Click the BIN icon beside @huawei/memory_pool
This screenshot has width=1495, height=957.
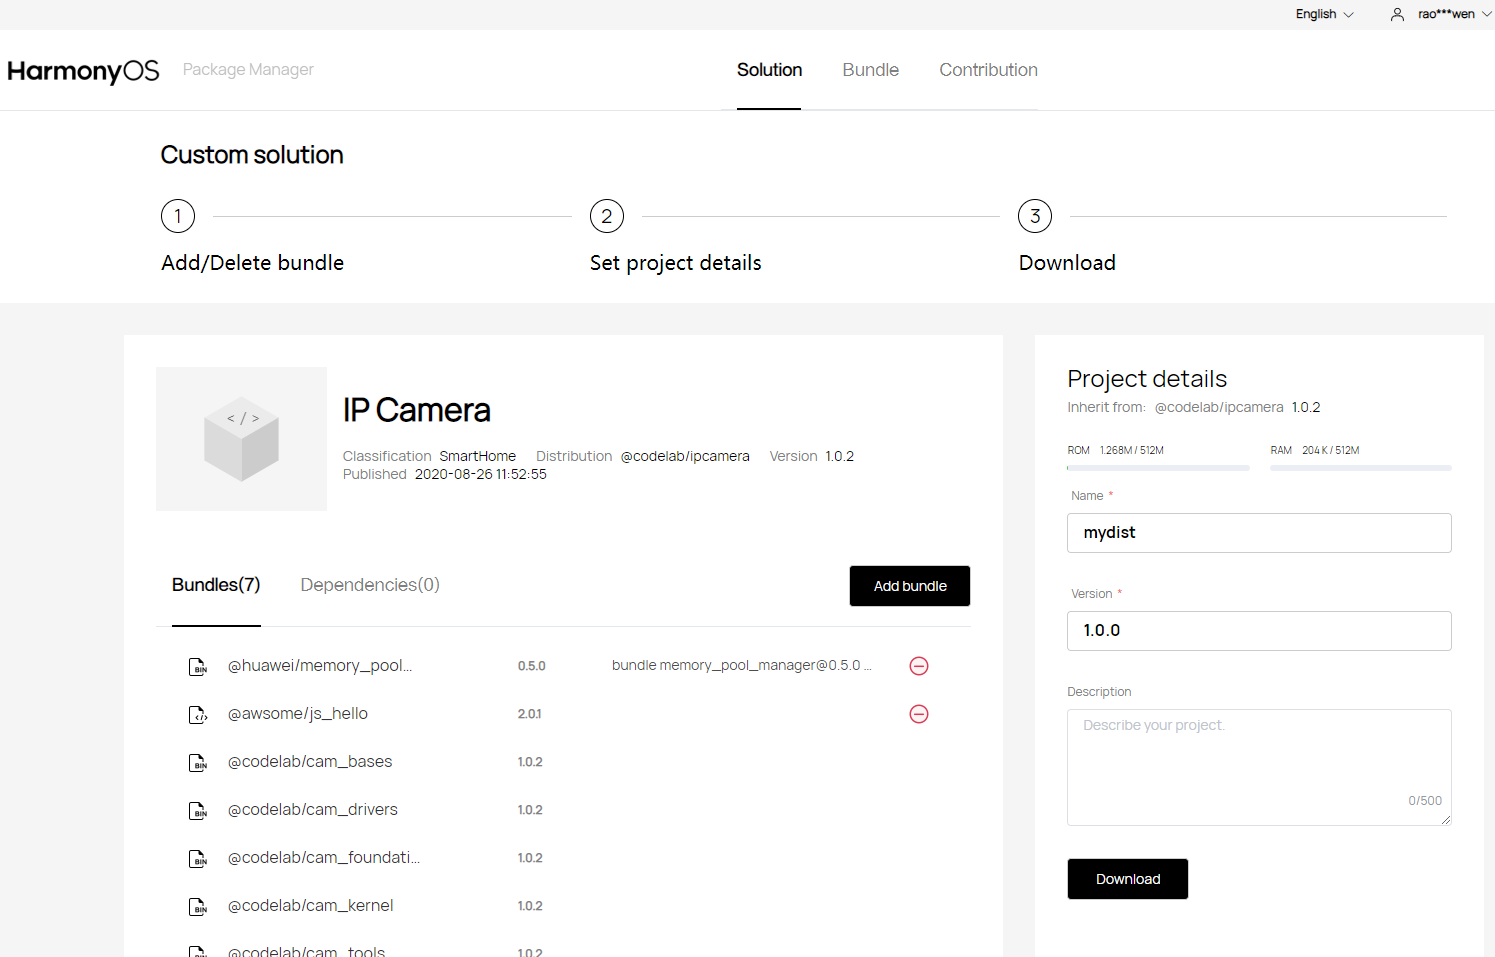(198, 667)
